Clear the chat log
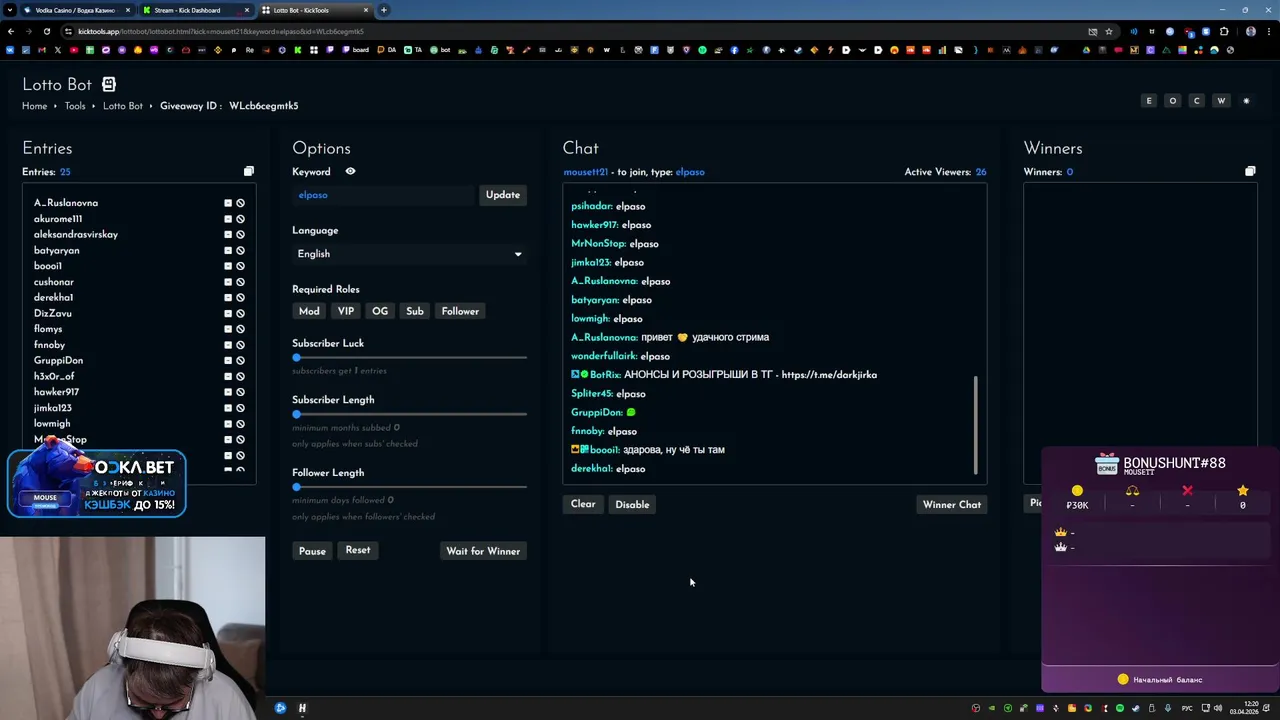Screen dimensions: 1280x720 (583, 504)
